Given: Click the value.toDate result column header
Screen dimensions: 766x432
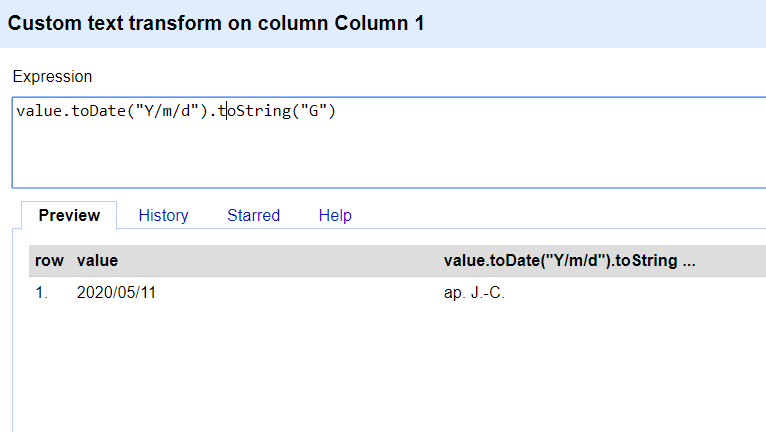Looking at the screenshot, I should click(x=569, y=260).
